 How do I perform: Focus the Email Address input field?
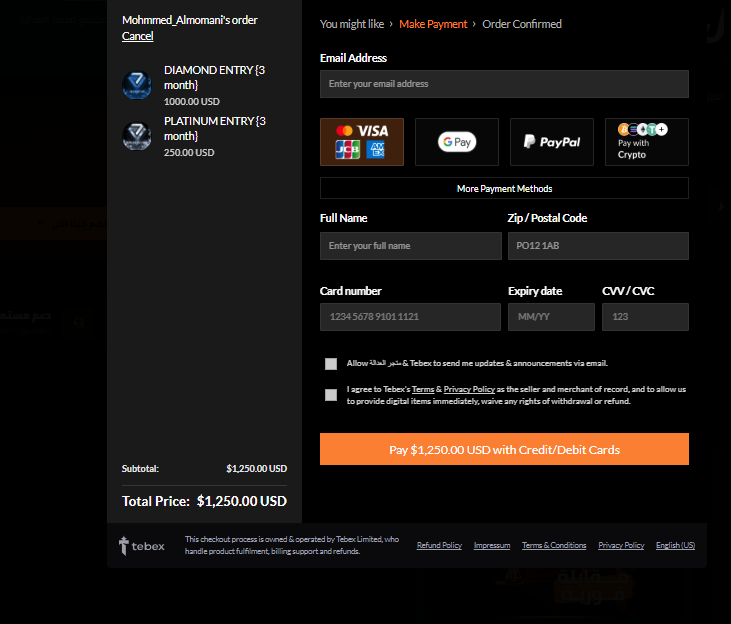504,84
